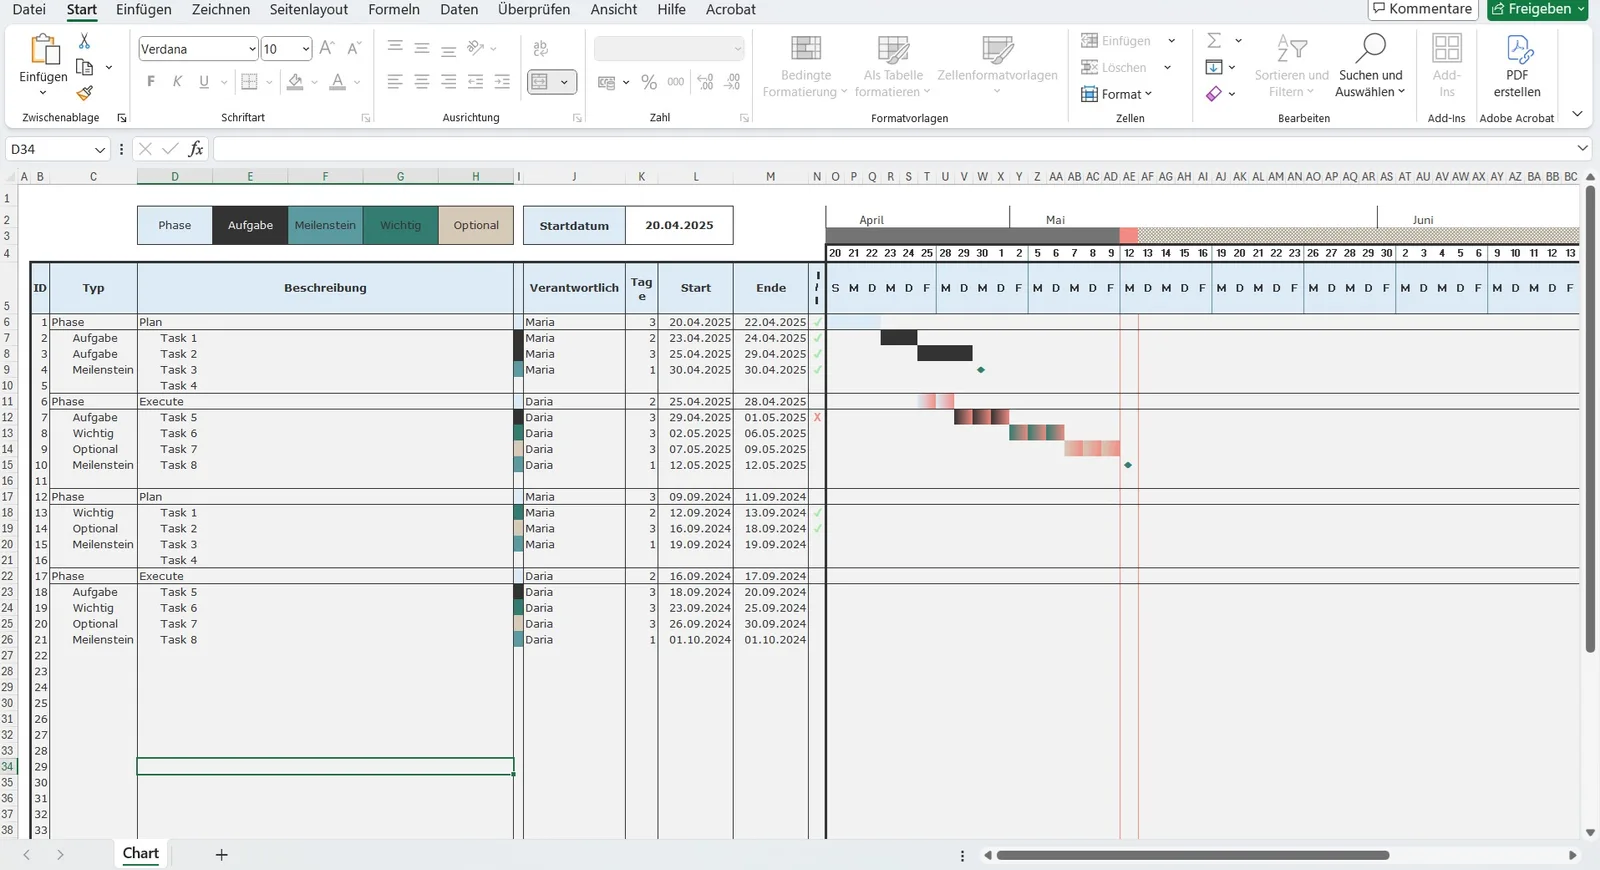Click the text orientation icon
The width and height of the screenshot is (1600, 870).
pos(477,48)
